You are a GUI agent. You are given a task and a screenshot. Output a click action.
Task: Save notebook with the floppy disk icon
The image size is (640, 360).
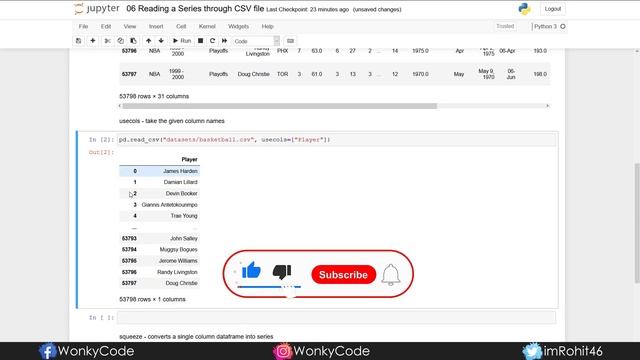point(78,41)
